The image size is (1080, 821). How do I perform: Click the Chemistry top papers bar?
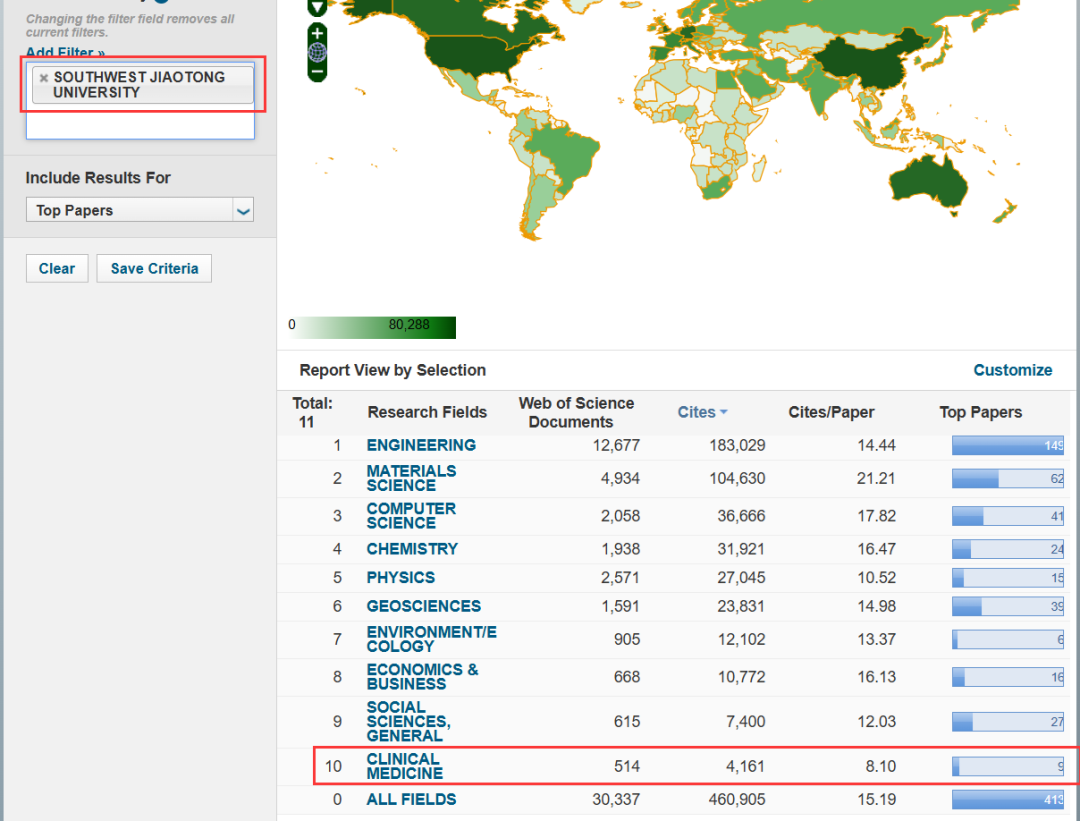coord(1008,549)
